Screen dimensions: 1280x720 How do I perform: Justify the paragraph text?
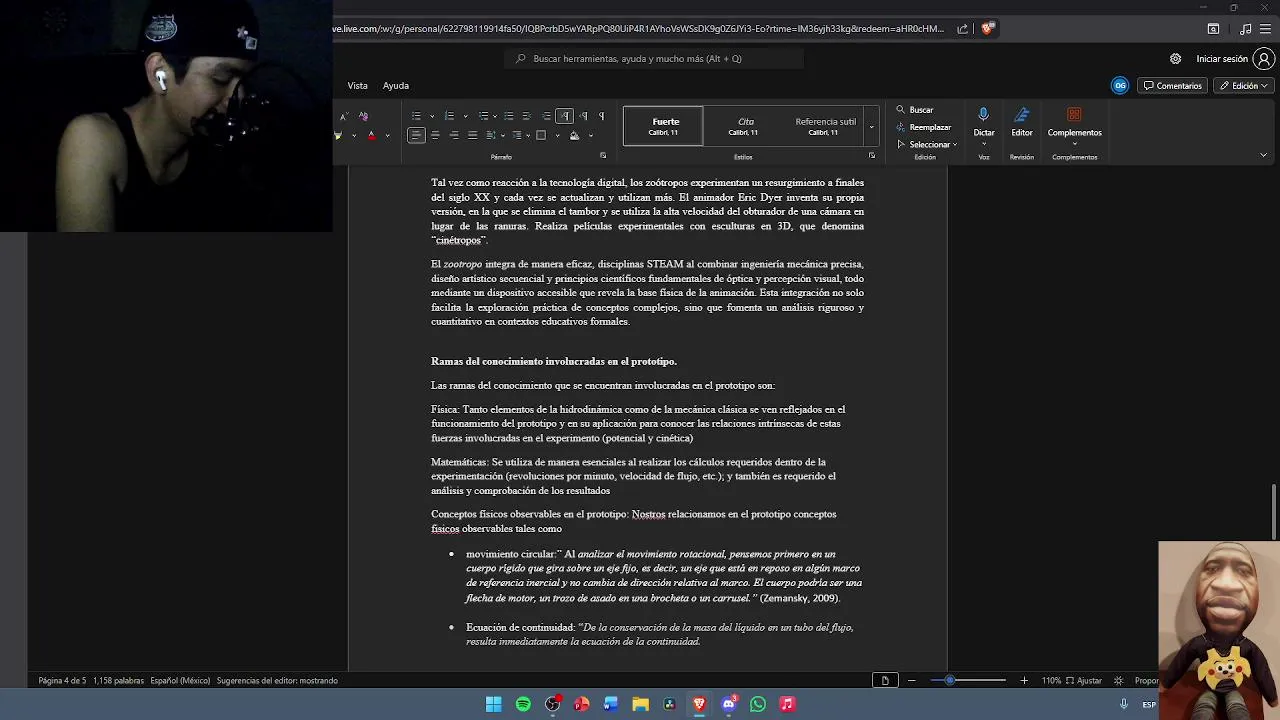coord(472,135)
